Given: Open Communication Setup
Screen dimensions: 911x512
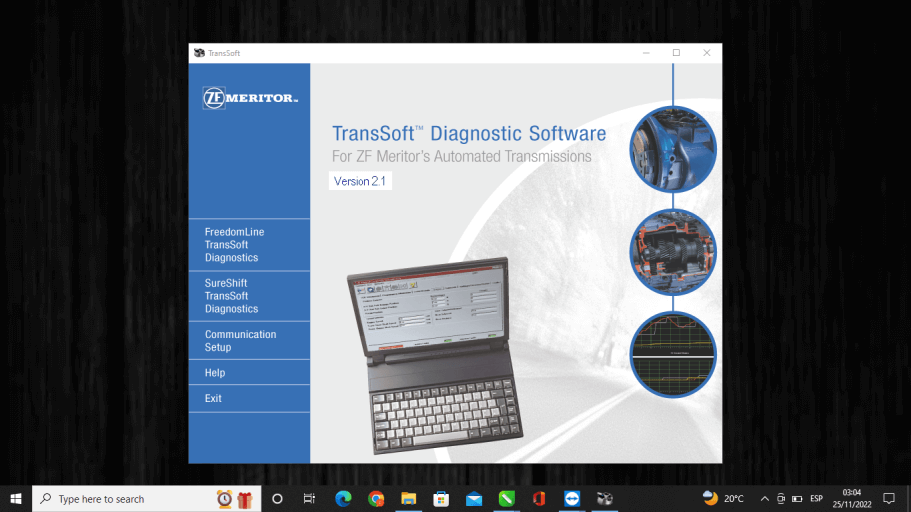Looking at the screenshot, I should (x=240, y=341).
